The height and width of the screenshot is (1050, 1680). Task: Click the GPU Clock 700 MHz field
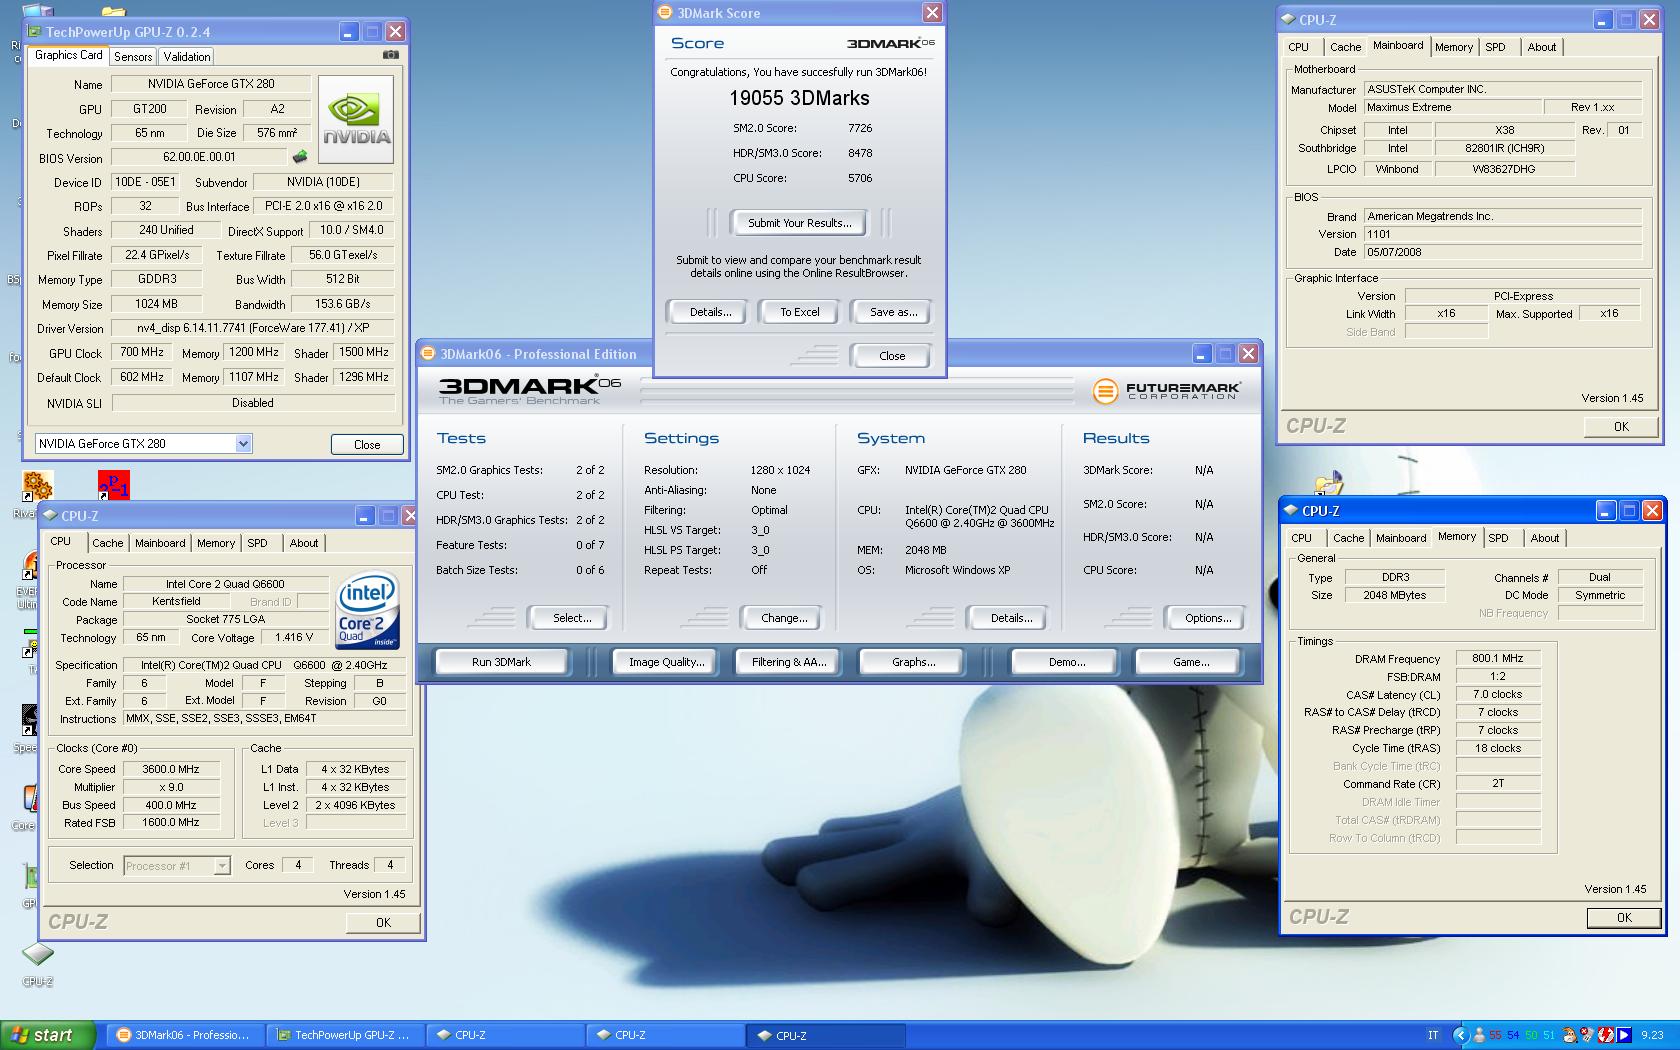tap(142, 353)
